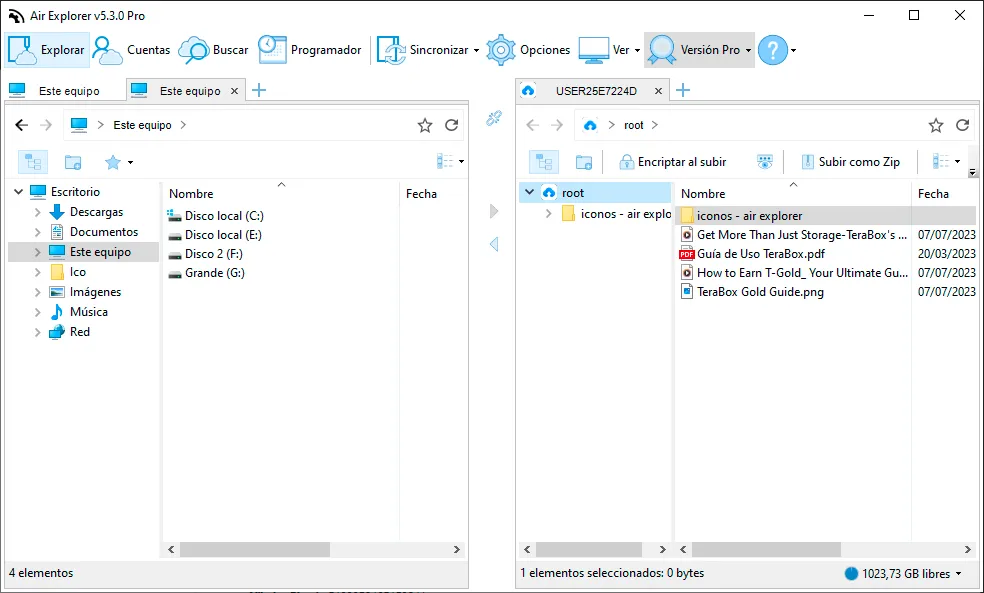Create new folder in left pane
Viewport: 984px width, 593px height.
[73, 163]
